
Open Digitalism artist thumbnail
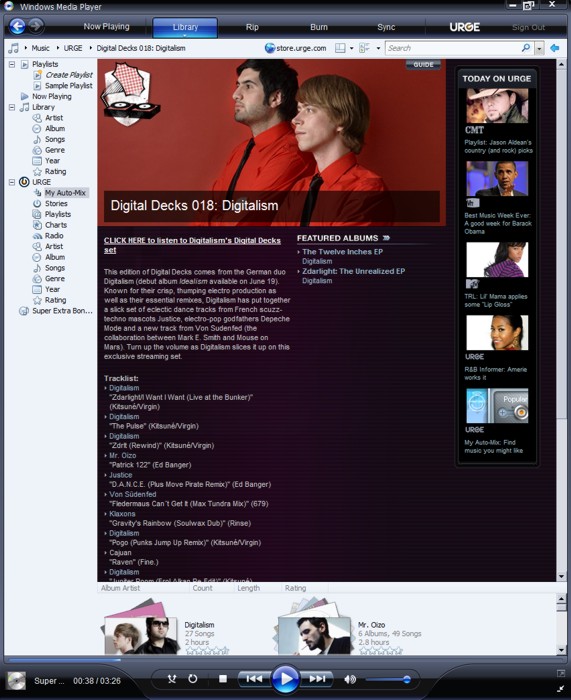[x=141, y=635]
